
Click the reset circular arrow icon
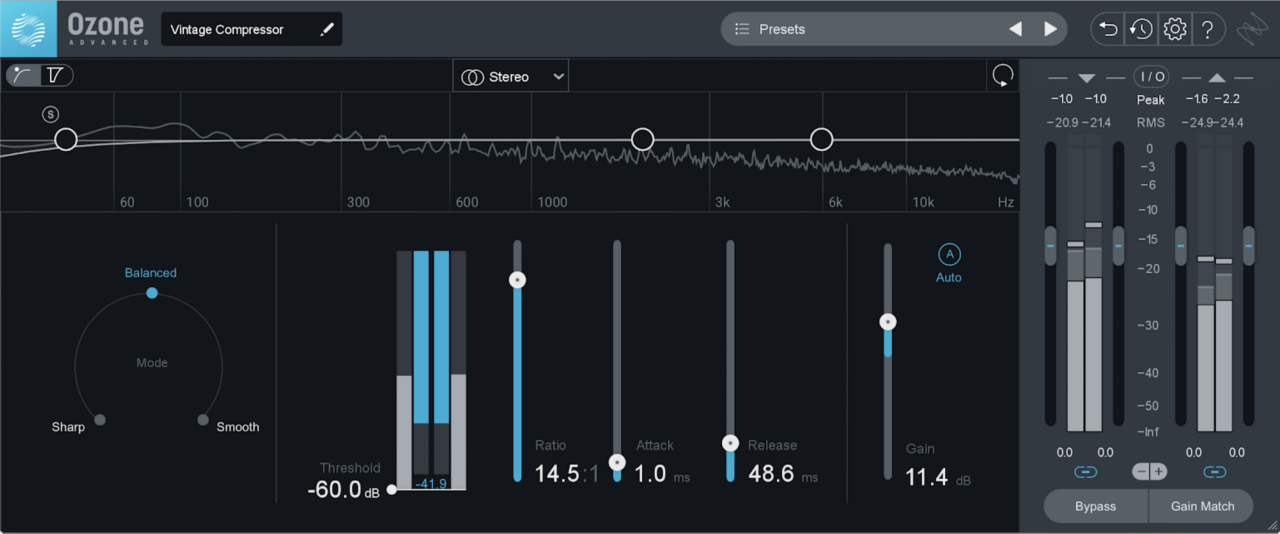(x=1001, y=76)
